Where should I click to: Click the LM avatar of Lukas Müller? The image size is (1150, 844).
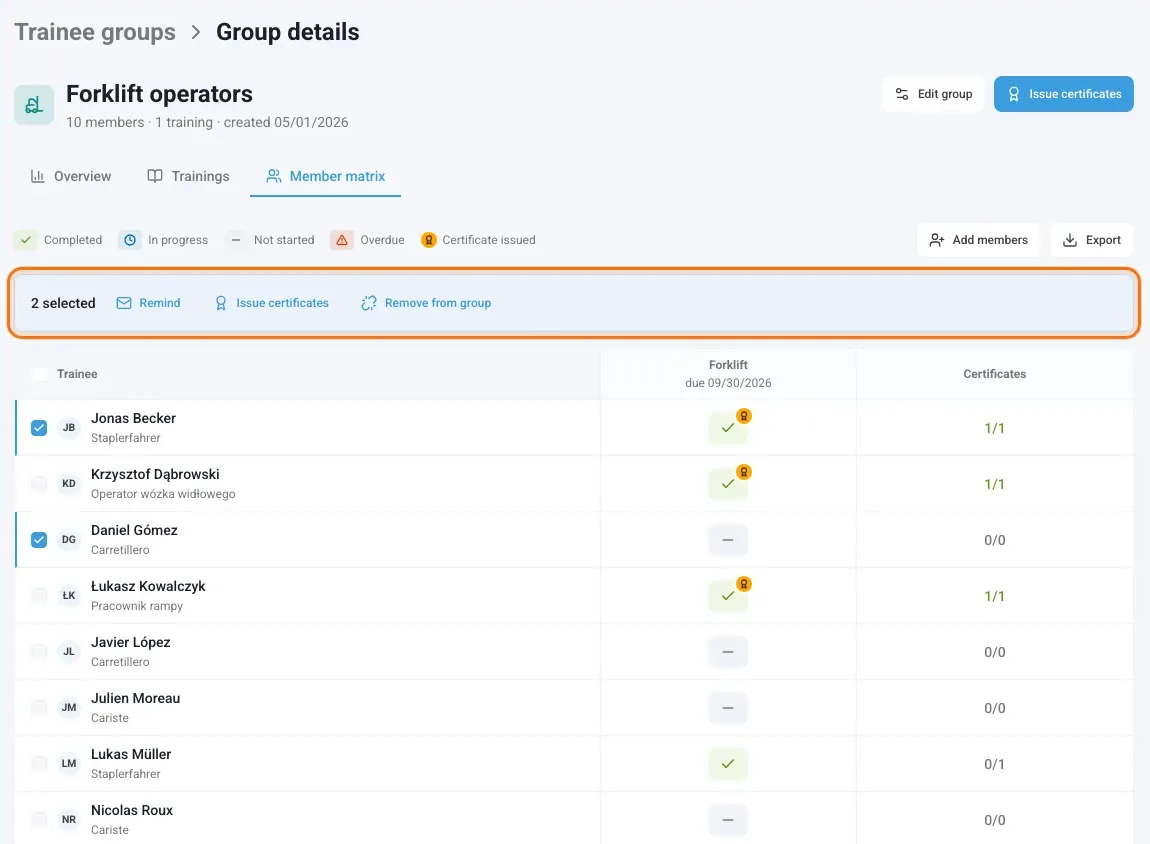(x=69, y=763)
